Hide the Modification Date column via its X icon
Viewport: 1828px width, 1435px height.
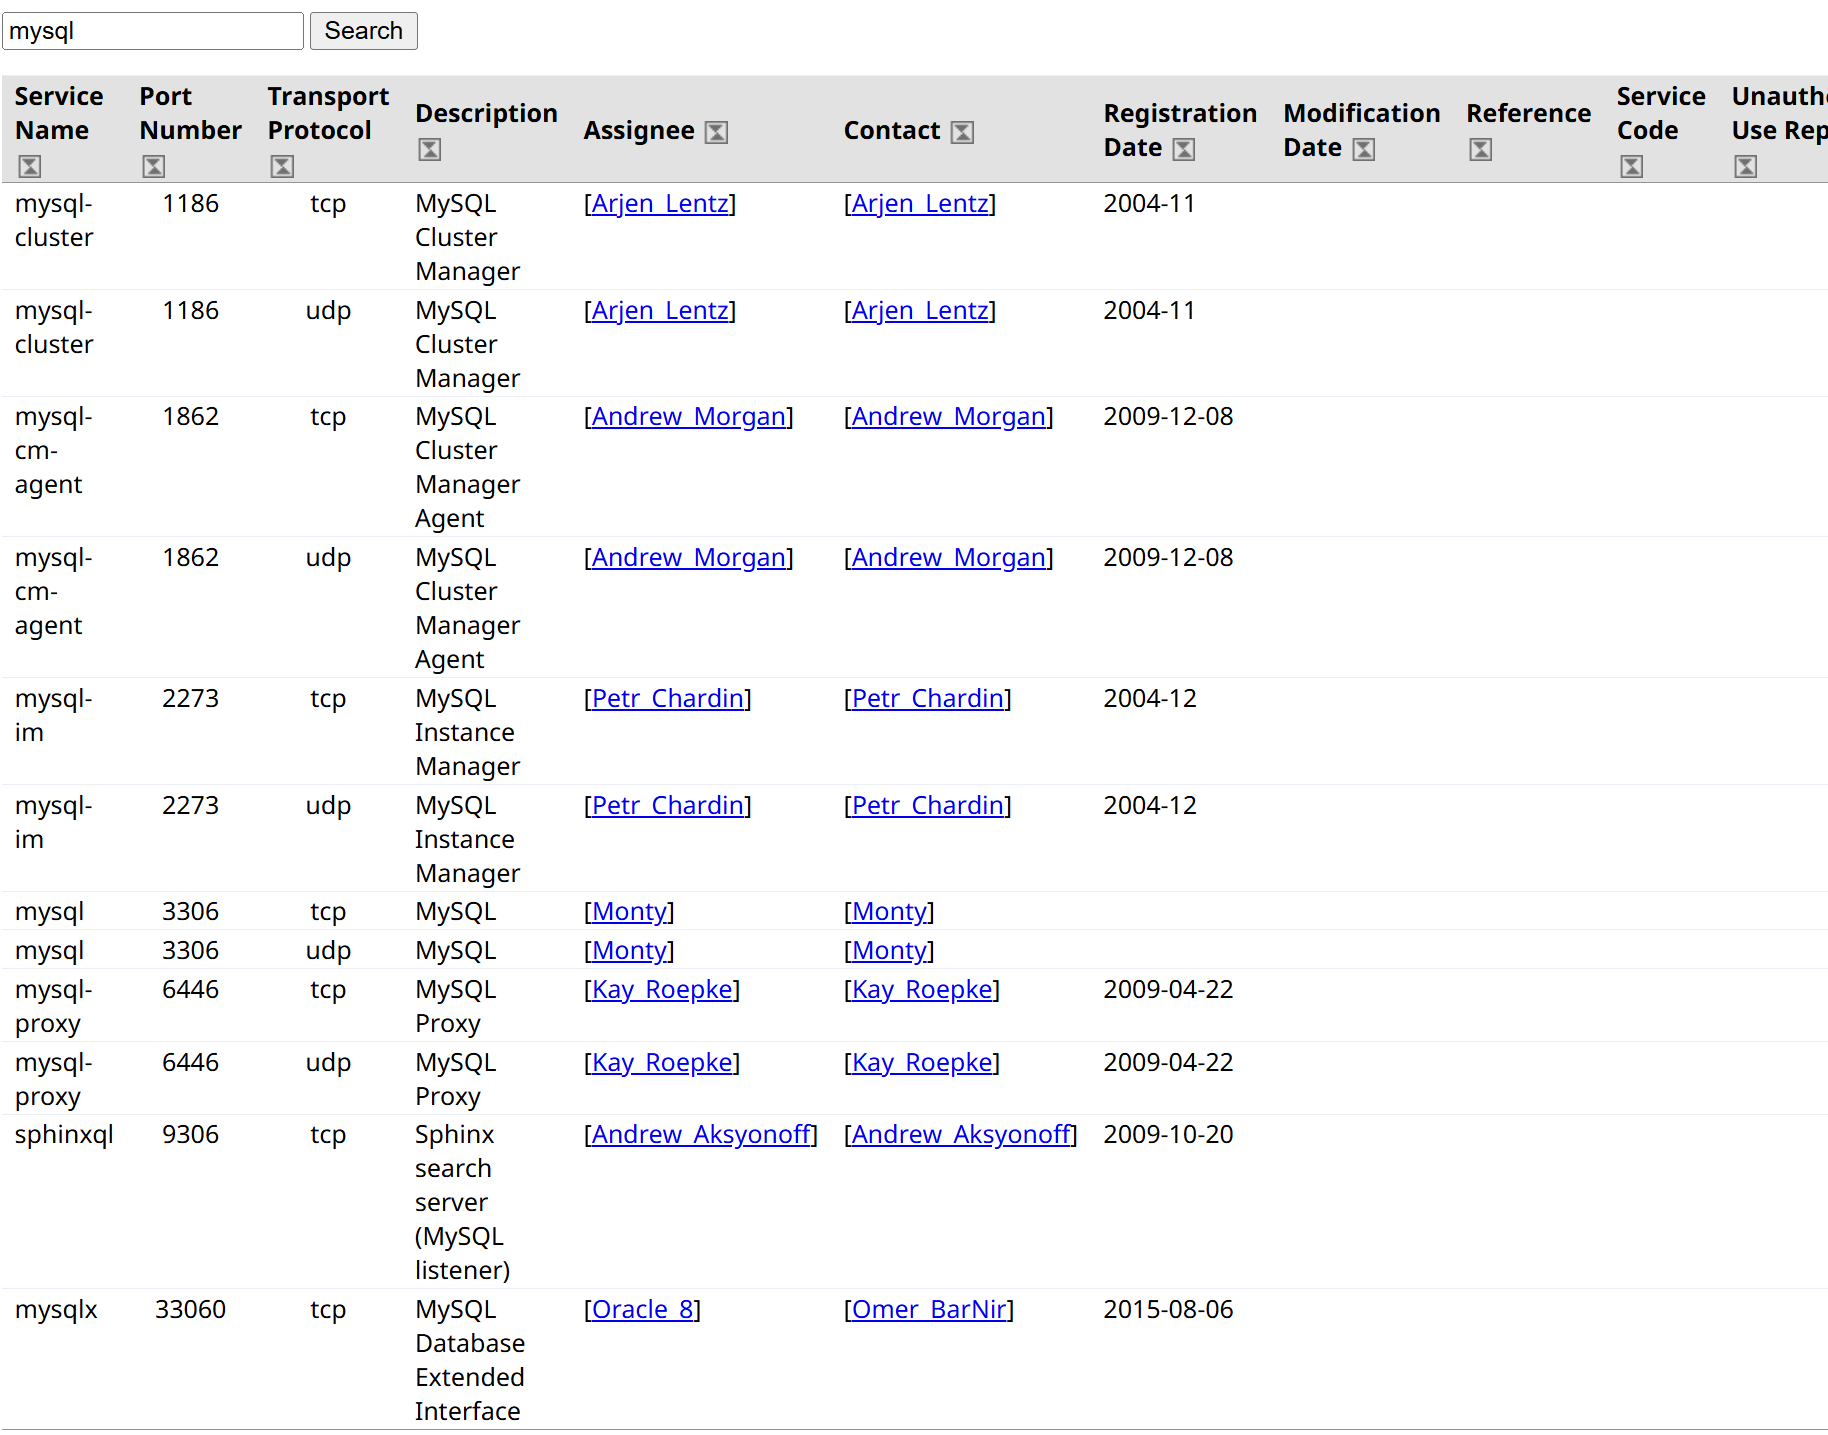(x=1364, y=149)
